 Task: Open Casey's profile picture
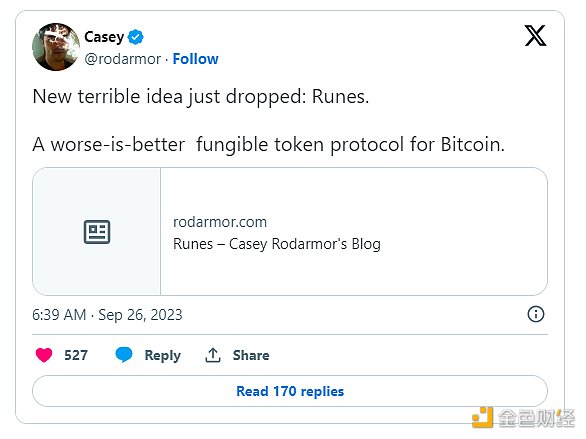coord(56,47)
